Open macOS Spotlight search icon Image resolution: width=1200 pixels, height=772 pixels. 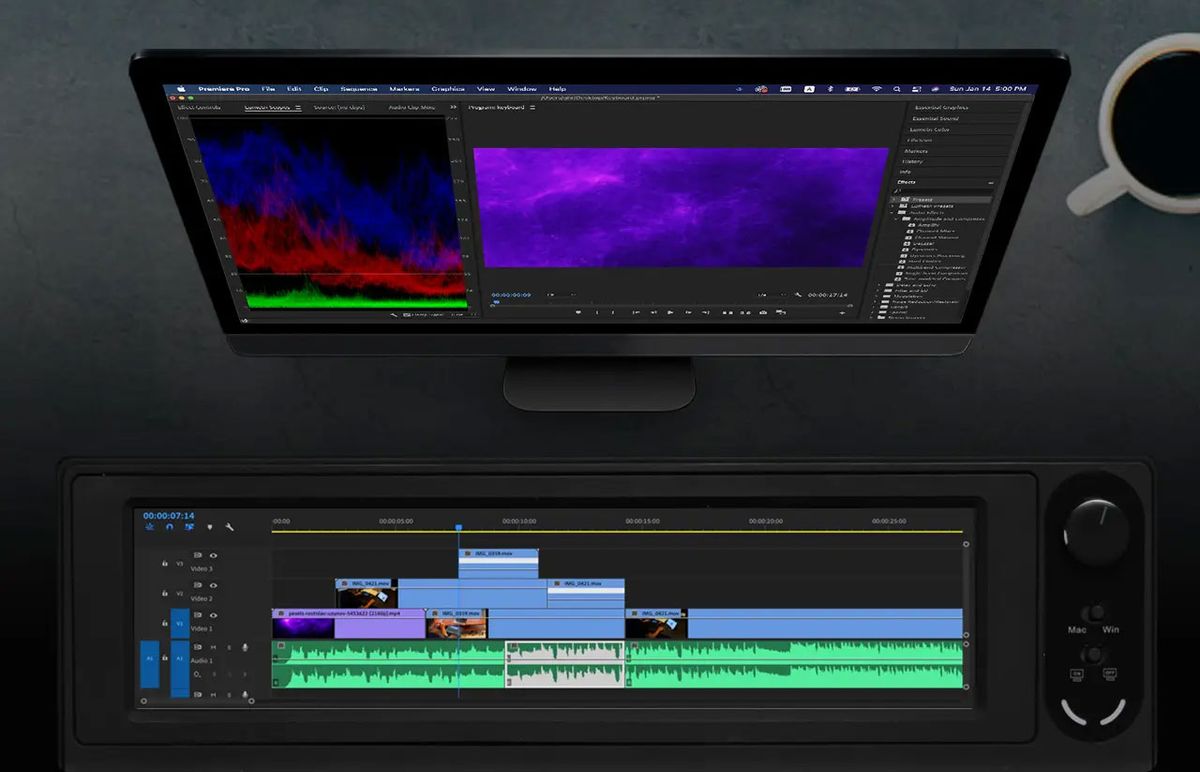click(x=897, y=89)
